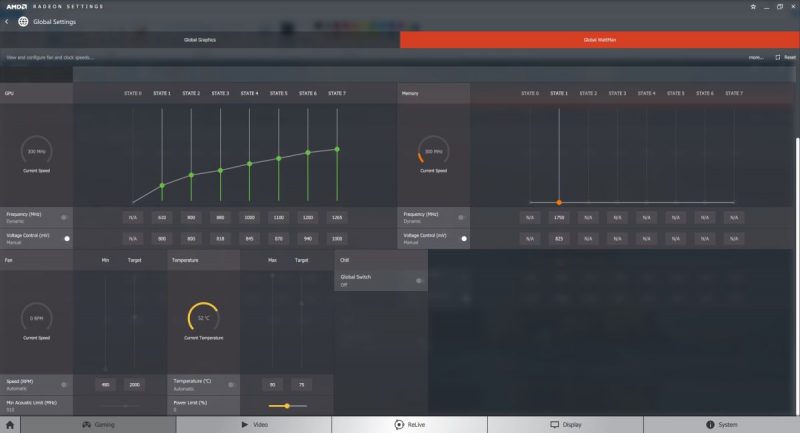Select GPU voltage field 845
This screenshot has height=433, width=800.
(249, 238)
